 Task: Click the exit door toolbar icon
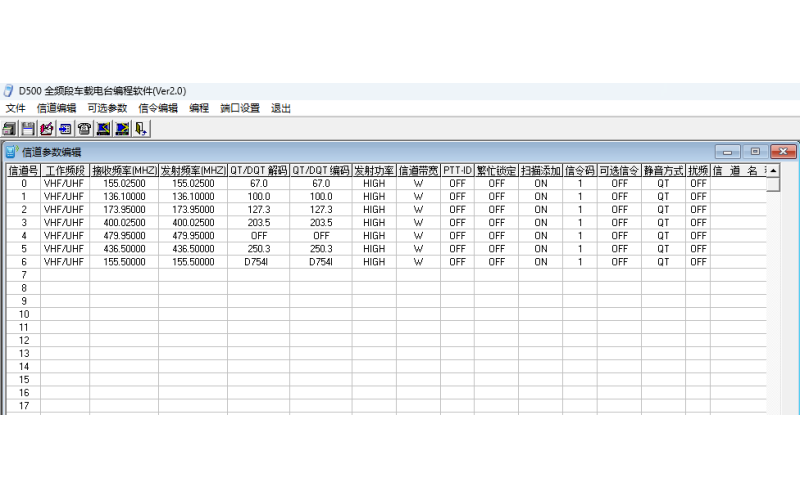(x=141, y=129)
